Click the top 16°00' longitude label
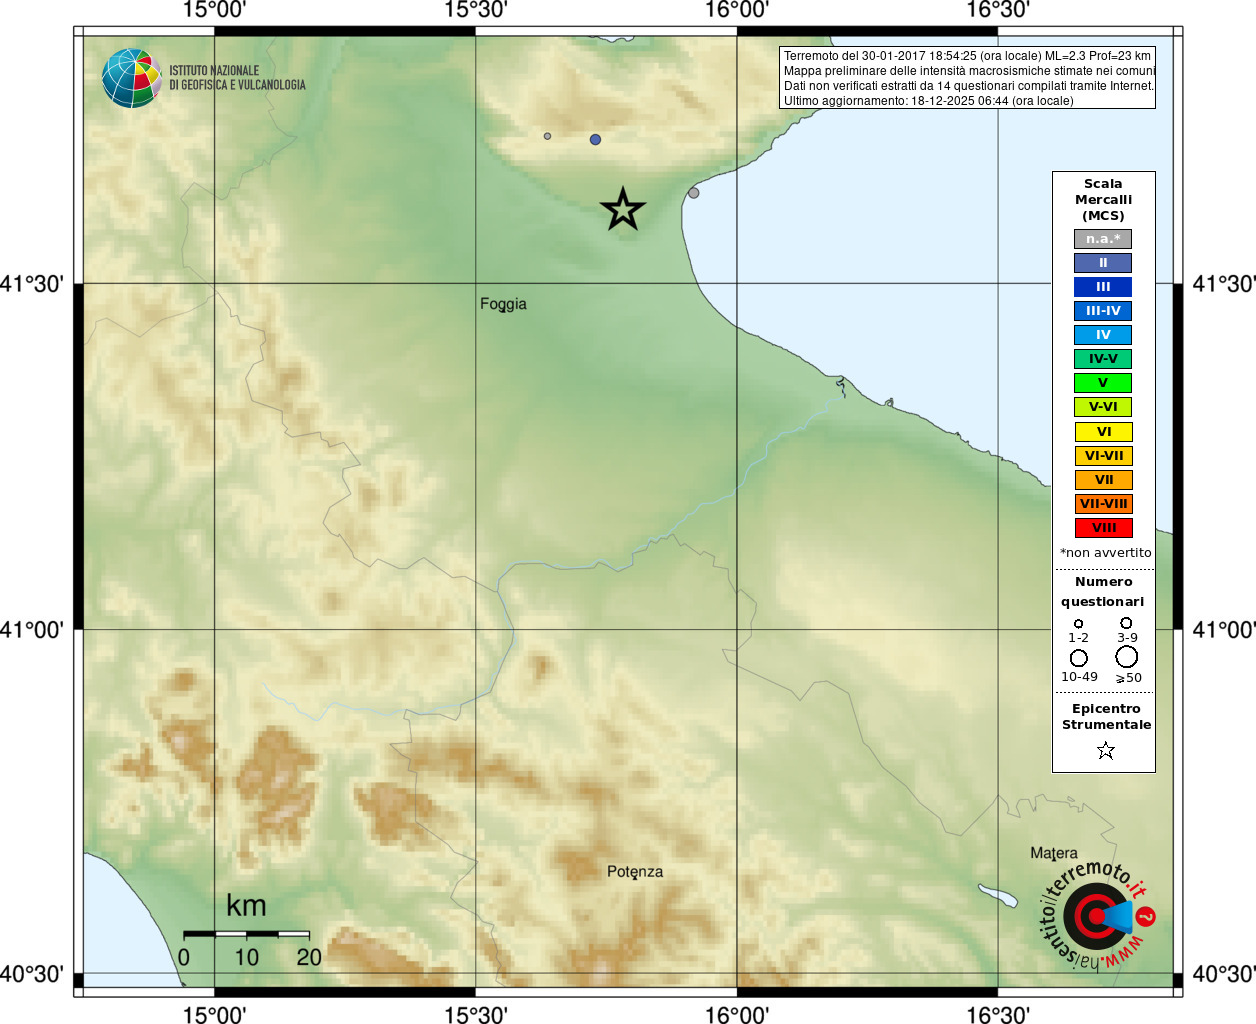1256x1024 pixels. point(737,10)
